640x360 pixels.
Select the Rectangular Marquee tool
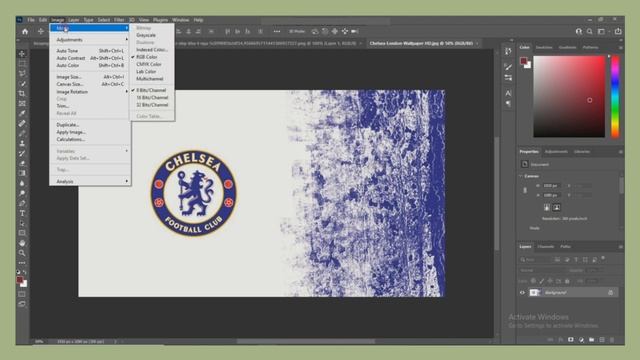tap(22, 64)
